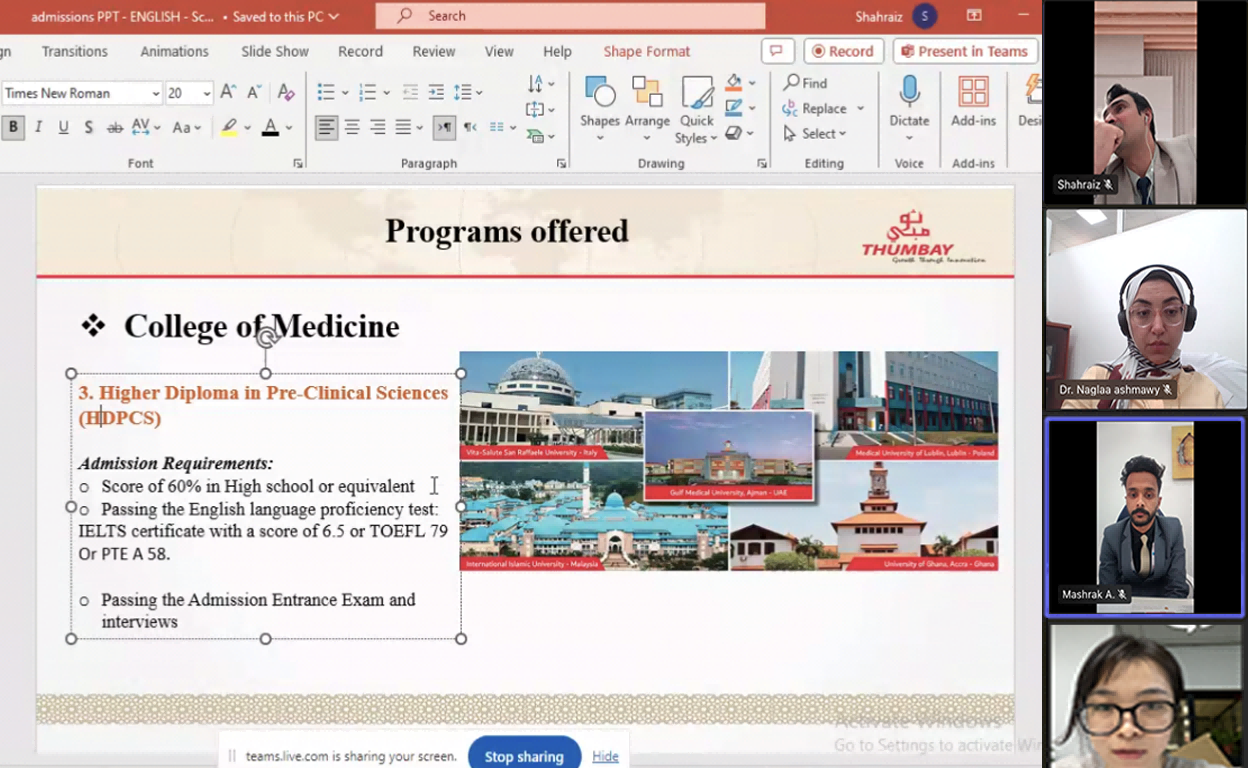Open the Arrange options
The height and width of the screenshot is (768, 1248).
coord(647,109)
